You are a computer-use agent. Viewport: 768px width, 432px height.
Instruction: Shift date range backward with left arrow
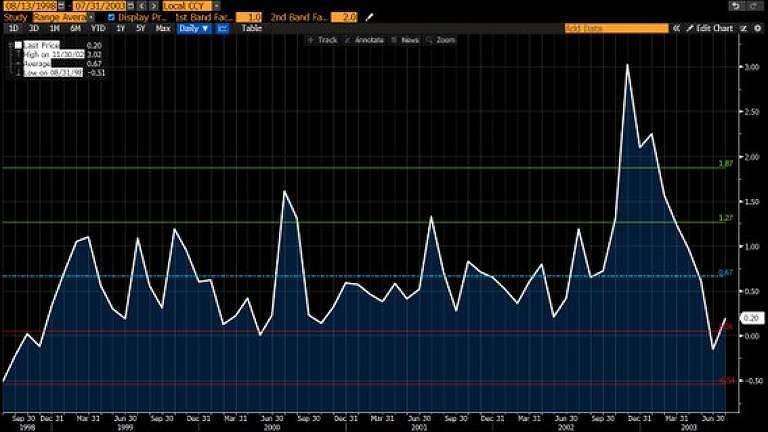click(x=142, y=6)
